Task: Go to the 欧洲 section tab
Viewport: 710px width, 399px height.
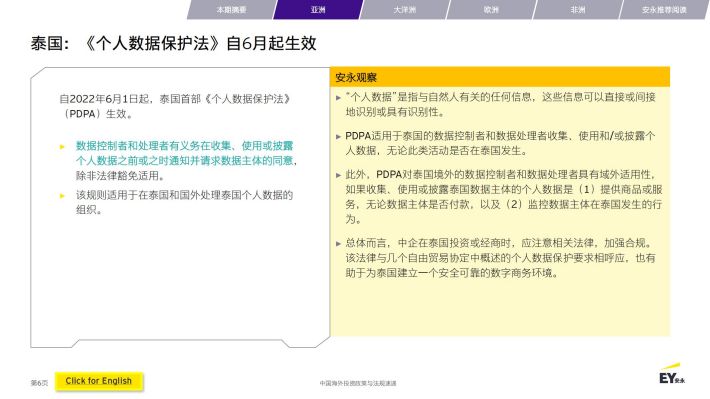Action: (x=491, y=10)
